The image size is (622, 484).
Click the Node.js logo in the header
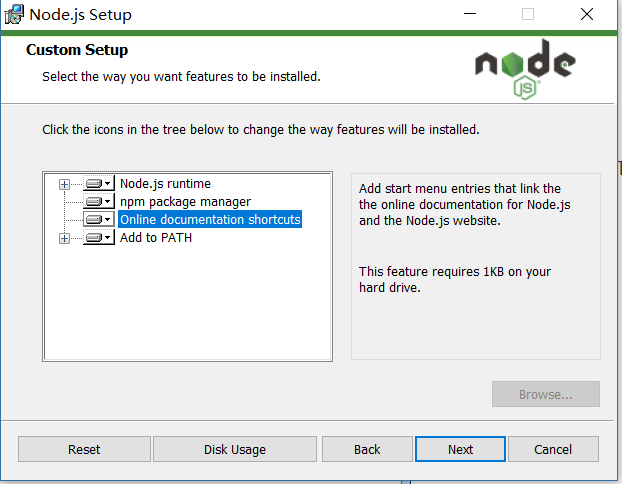click(x=525, y=69)
